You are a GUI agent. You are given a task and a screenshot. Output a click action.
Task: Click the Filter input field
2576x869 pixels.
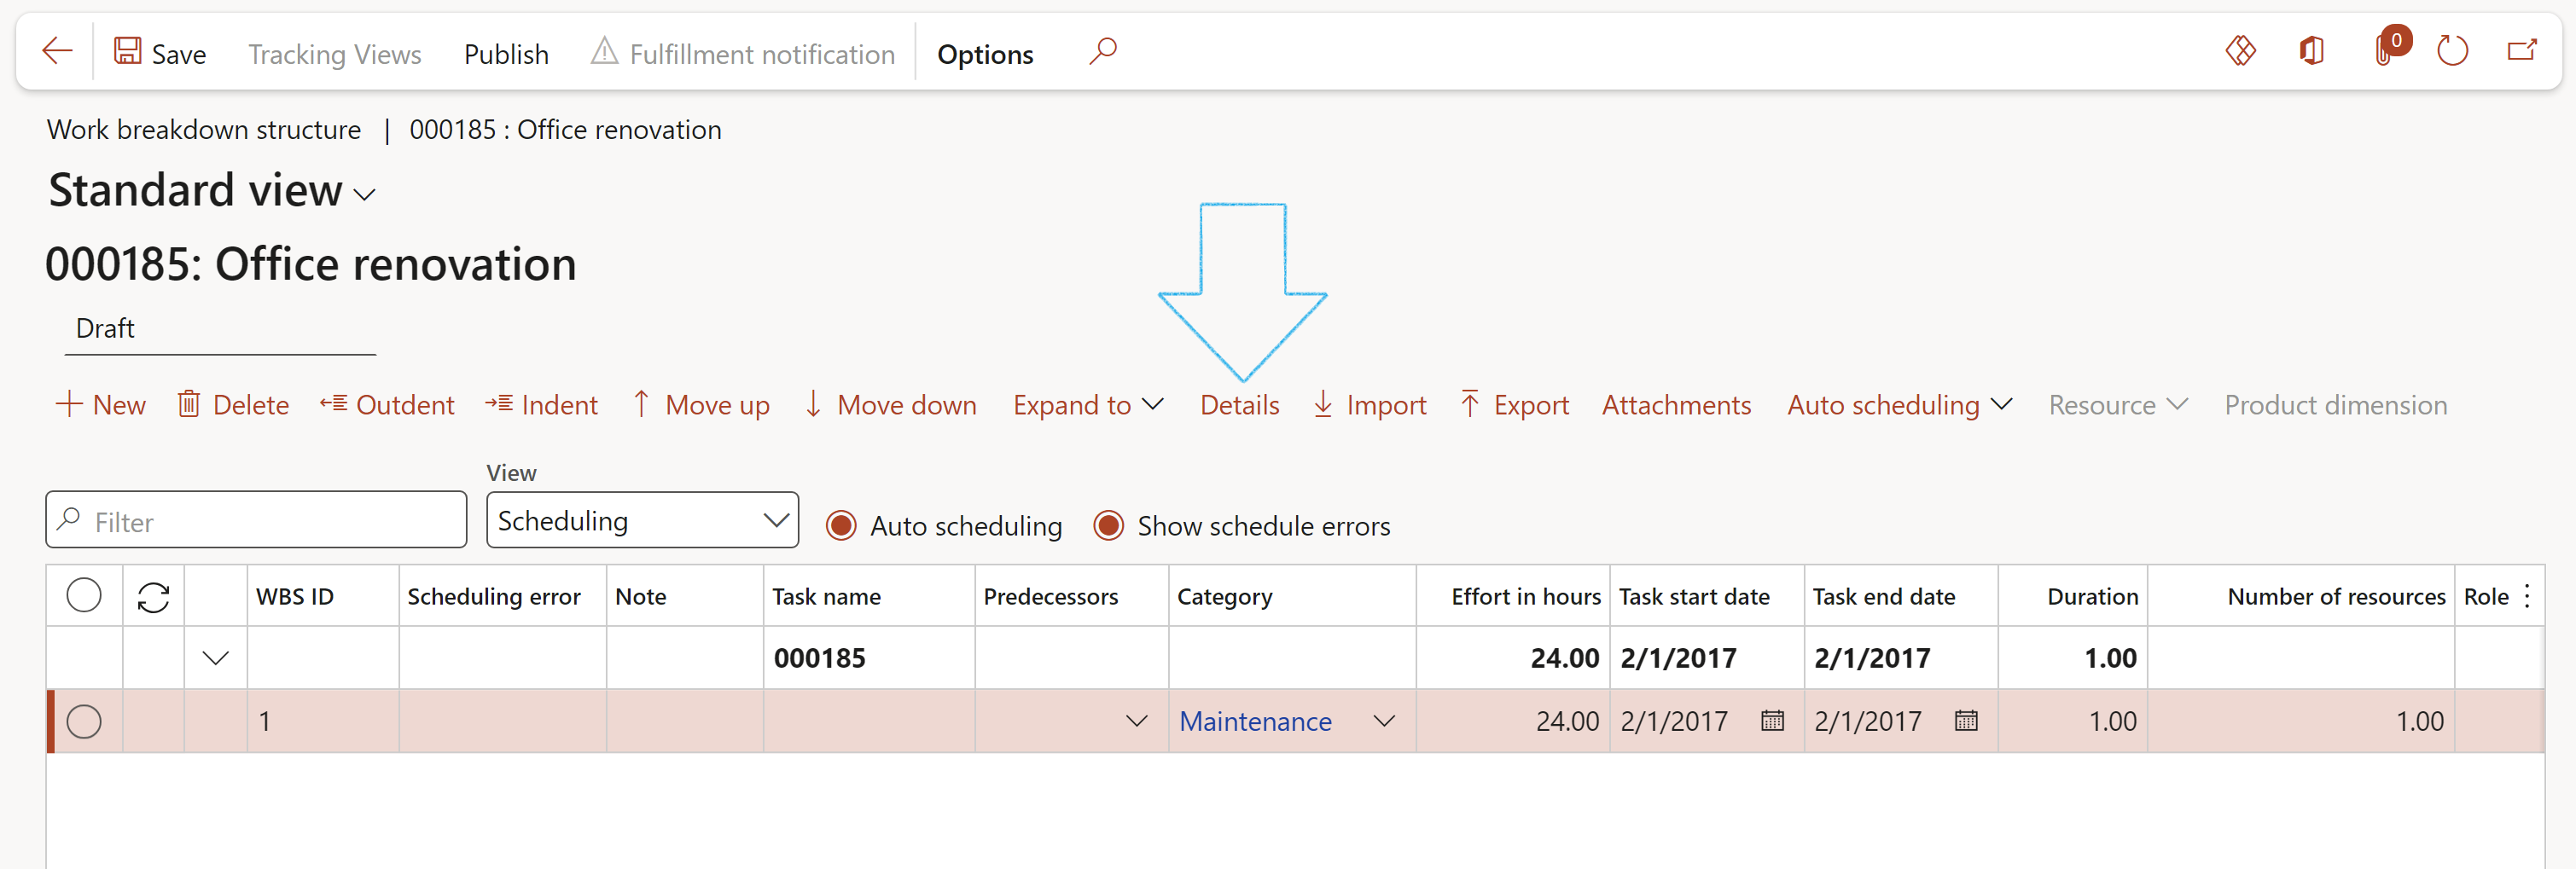270,521
